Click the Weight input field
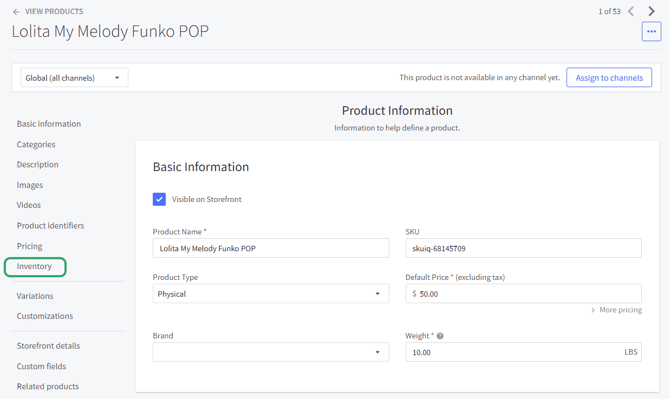This screenshot has height=399, width=670. coord(523,352)
